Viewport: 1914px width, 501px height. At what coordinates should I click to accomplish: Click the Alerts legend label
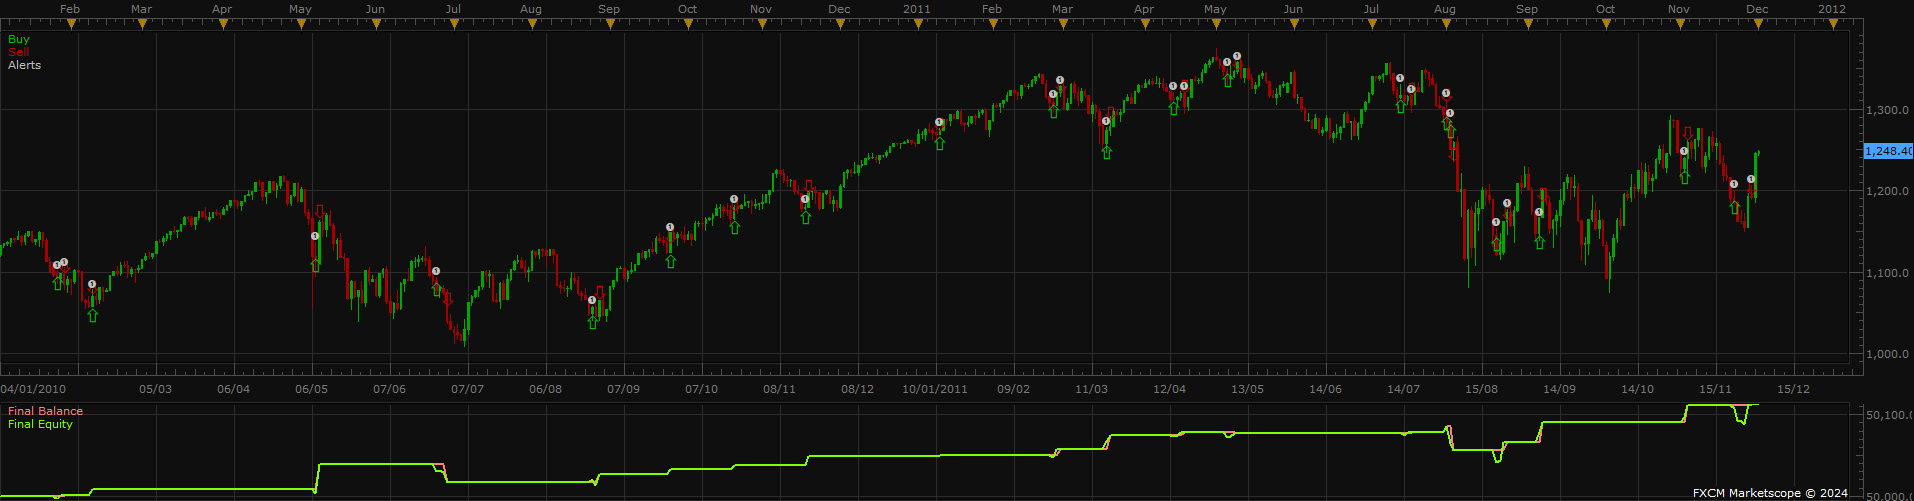[25, 65]
